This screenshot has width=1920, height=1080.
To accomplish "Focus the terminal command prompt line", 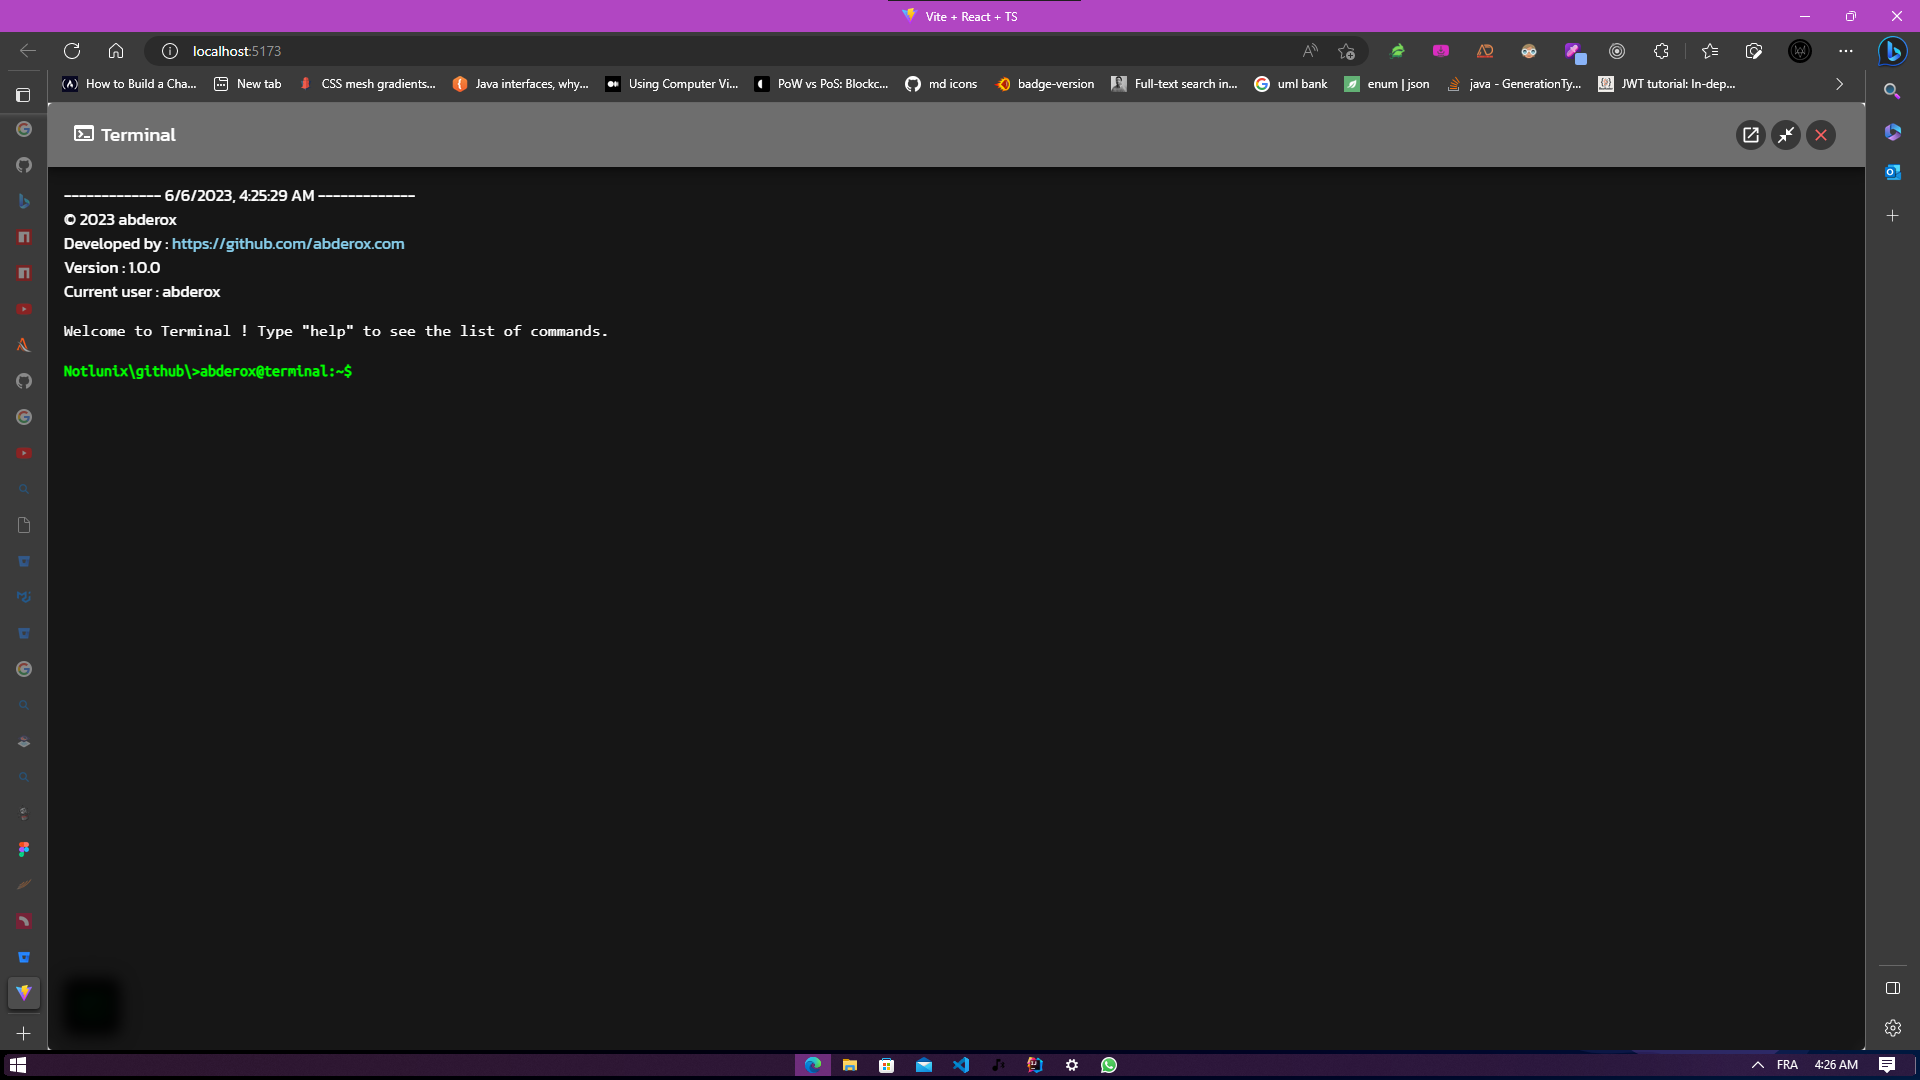I will (x=208, y=371).
